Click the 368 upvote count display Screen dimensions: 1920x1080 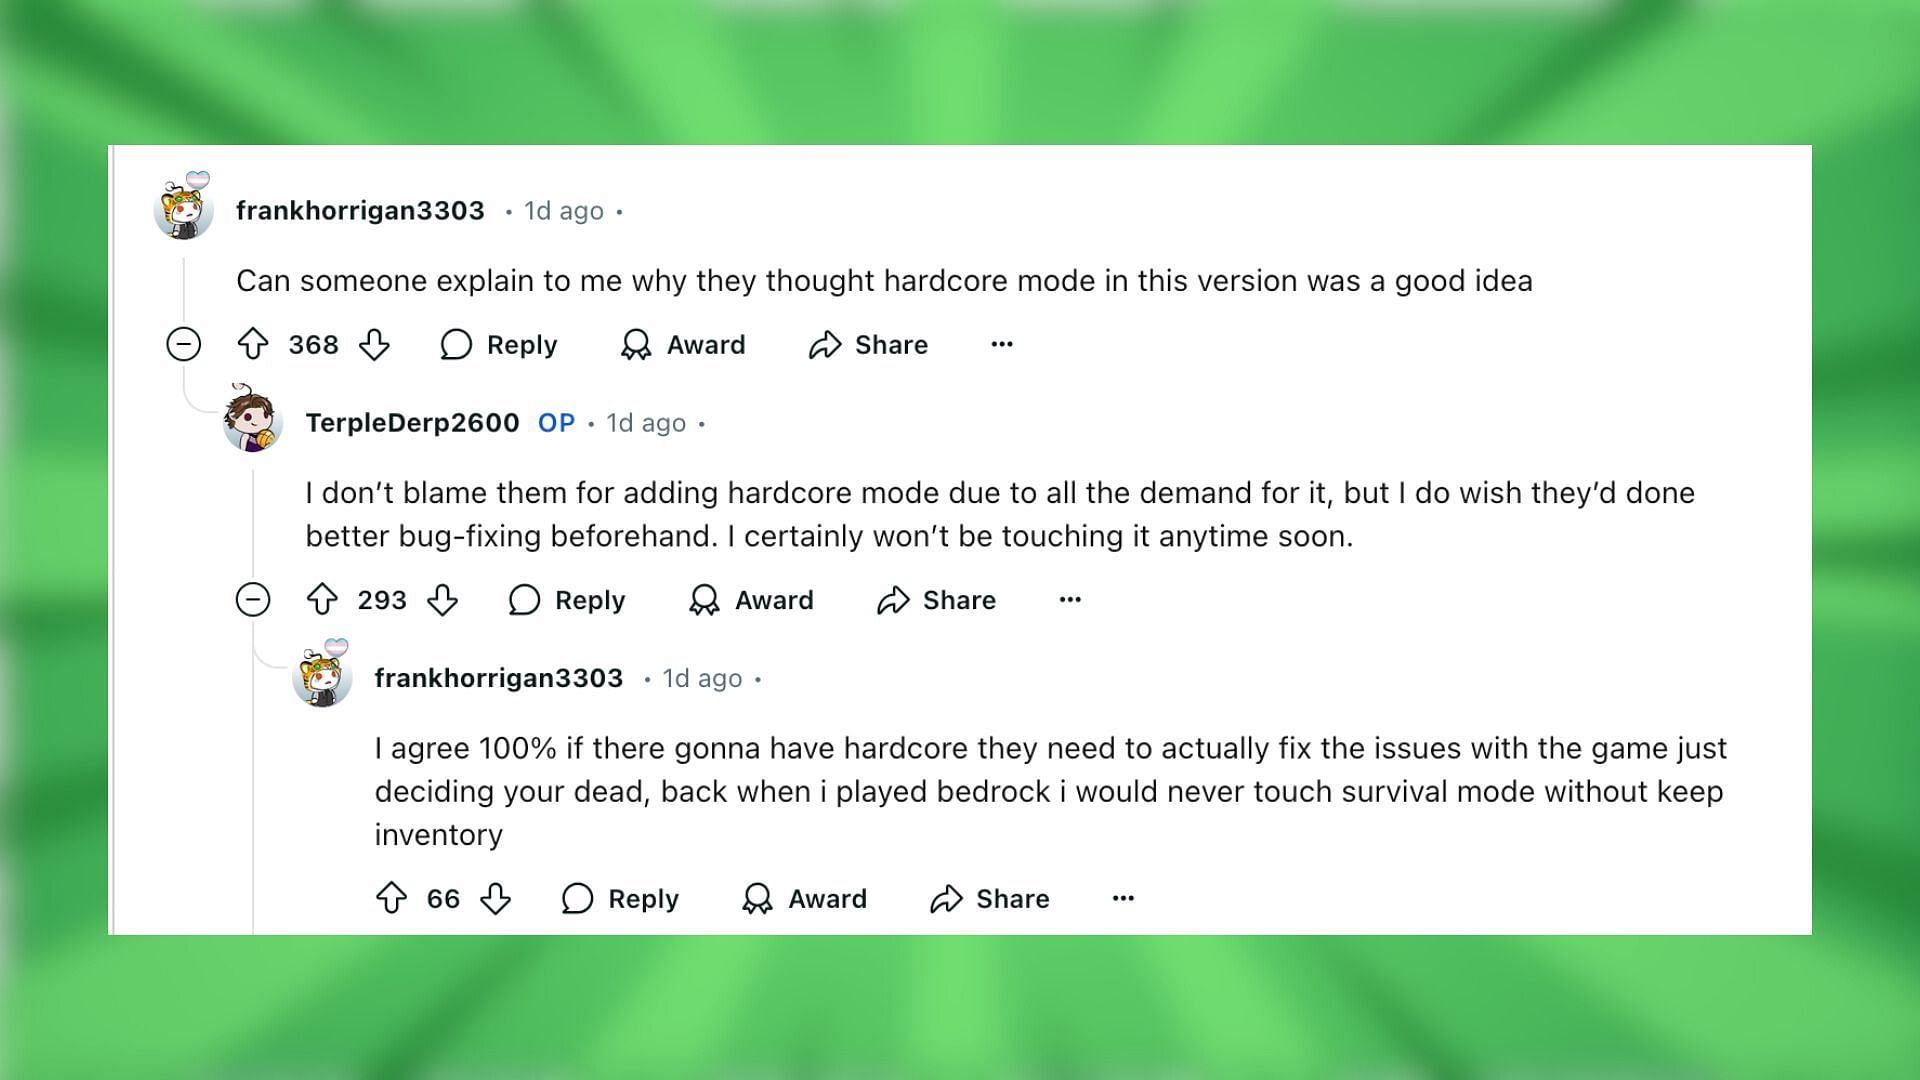point(311,344)
